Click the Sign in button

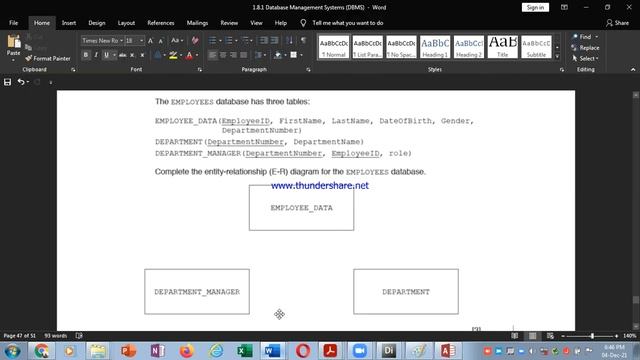click(535, 7)
